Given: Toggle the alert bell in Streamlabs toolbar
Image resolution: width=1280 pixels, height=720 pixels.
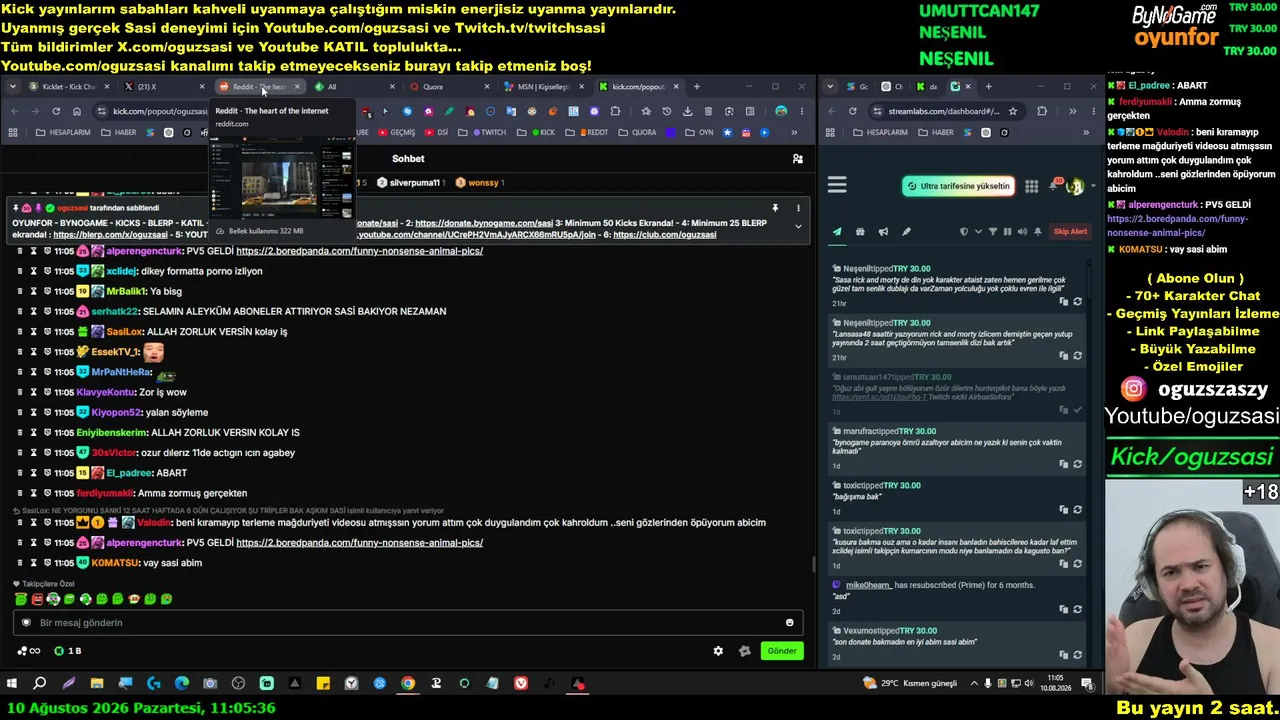Looking at the screenshot, I should [x=1036, y=232].
